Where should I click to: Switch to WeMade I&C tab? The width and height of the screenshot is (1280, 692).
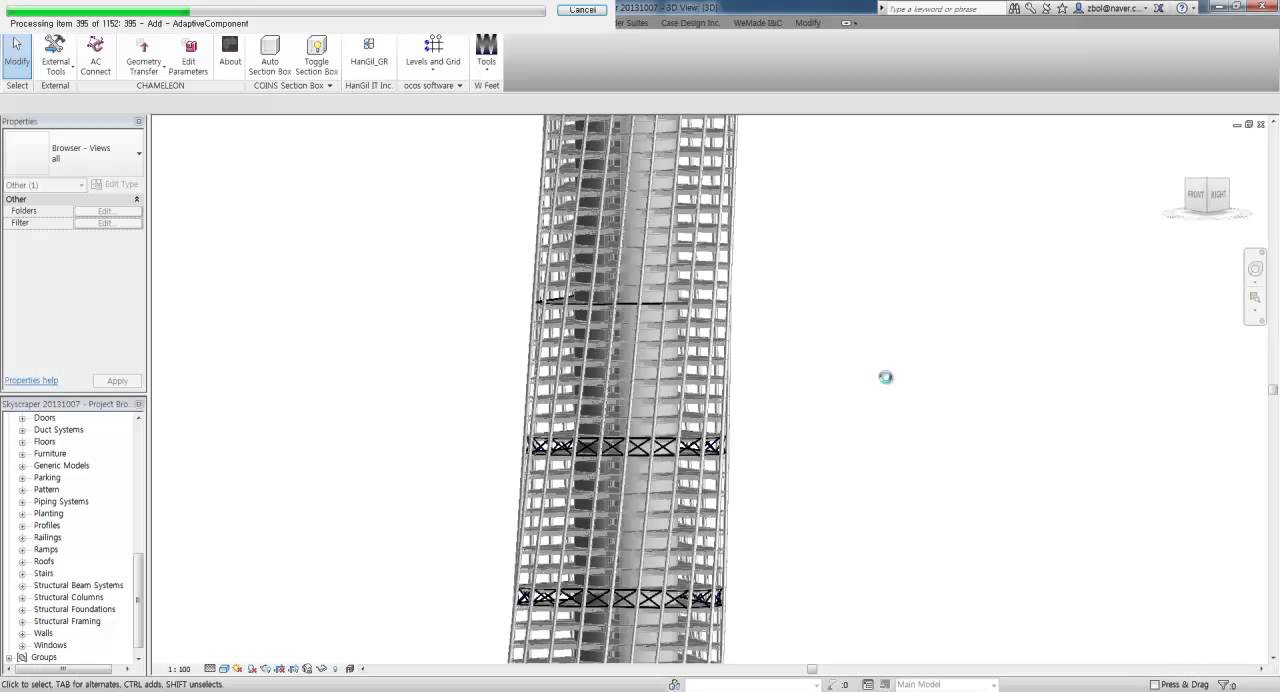point(758,23)
